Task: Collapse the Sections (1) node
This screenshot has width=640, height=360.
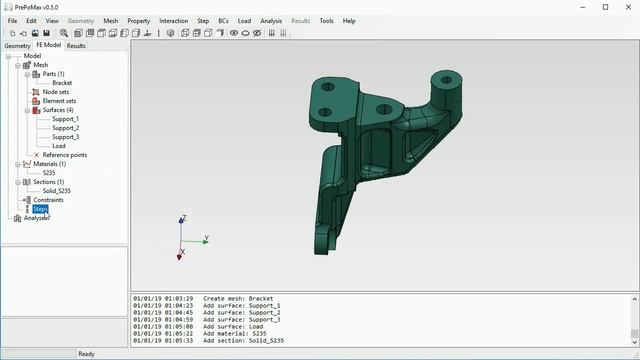Action: (x=18, y=182)
